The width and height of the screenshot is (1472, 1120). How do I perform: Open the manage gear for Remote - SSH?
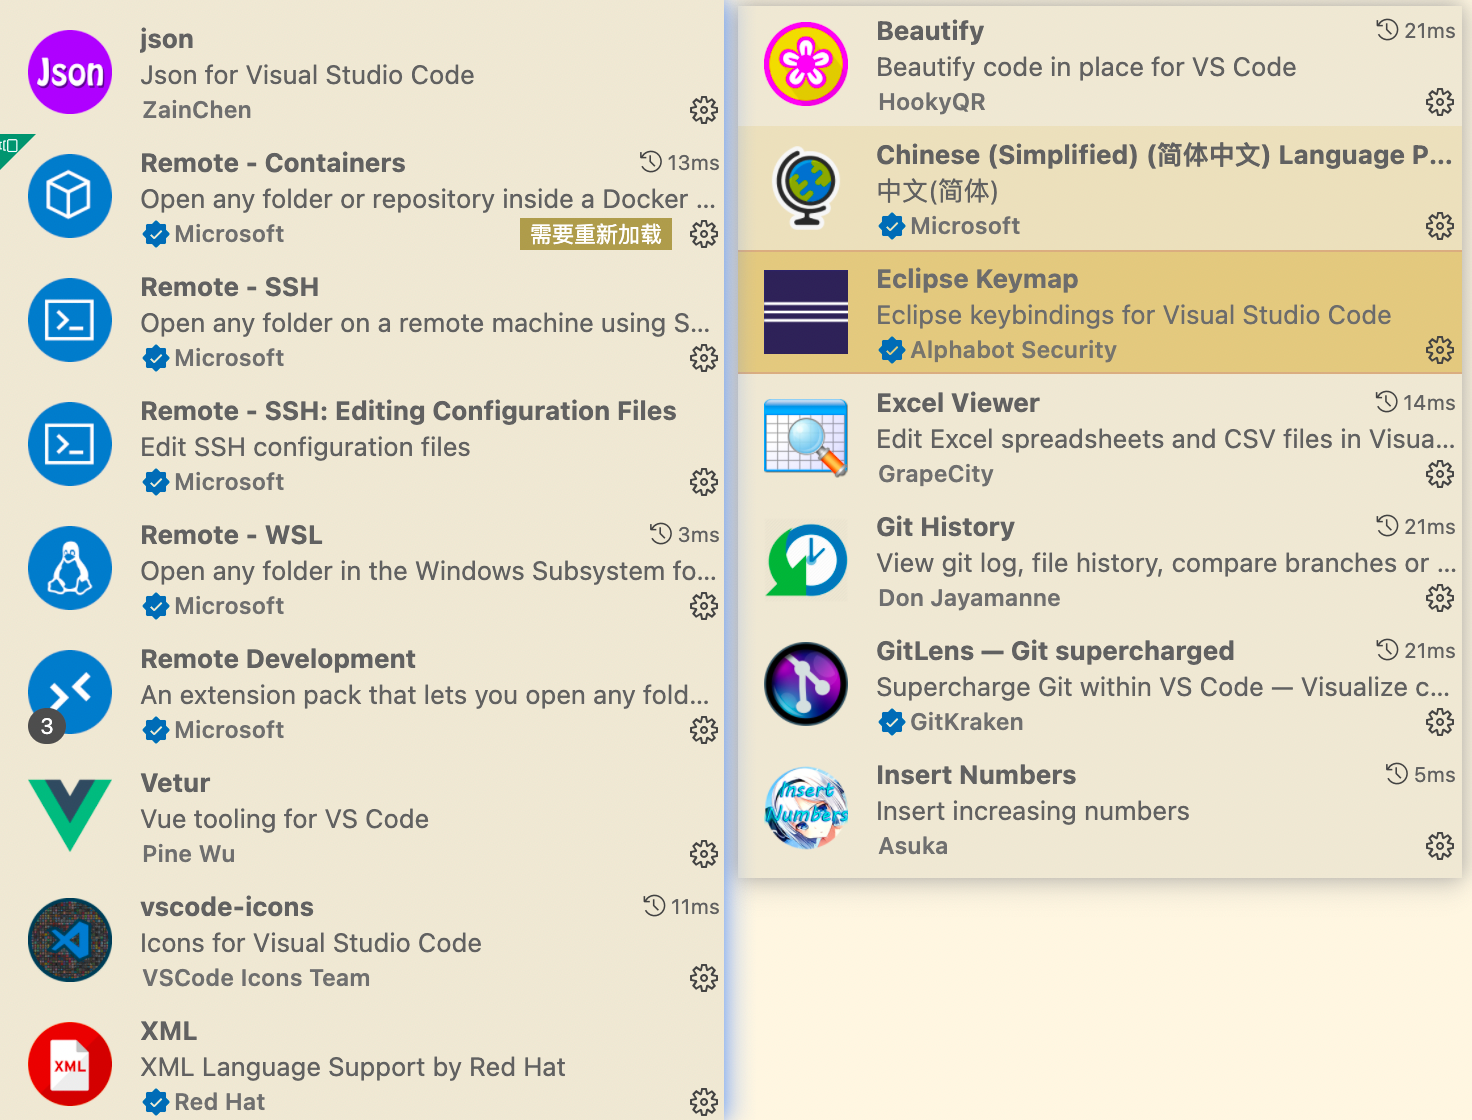pyautogui.click(x=704, y=358)
